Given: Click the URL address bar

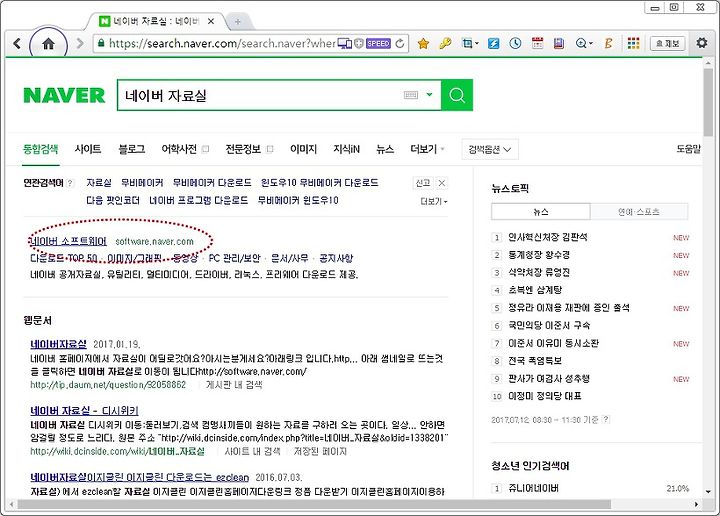Looking at the screenshot, I should [222, 44].
